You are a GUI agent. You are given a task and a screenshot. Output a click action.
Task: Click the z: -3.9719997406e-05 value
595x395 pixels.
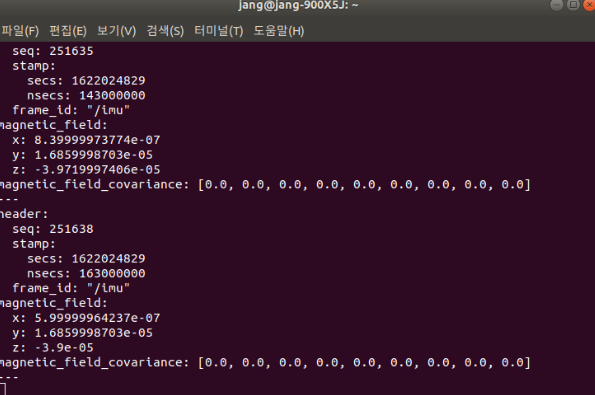[97, 170]
